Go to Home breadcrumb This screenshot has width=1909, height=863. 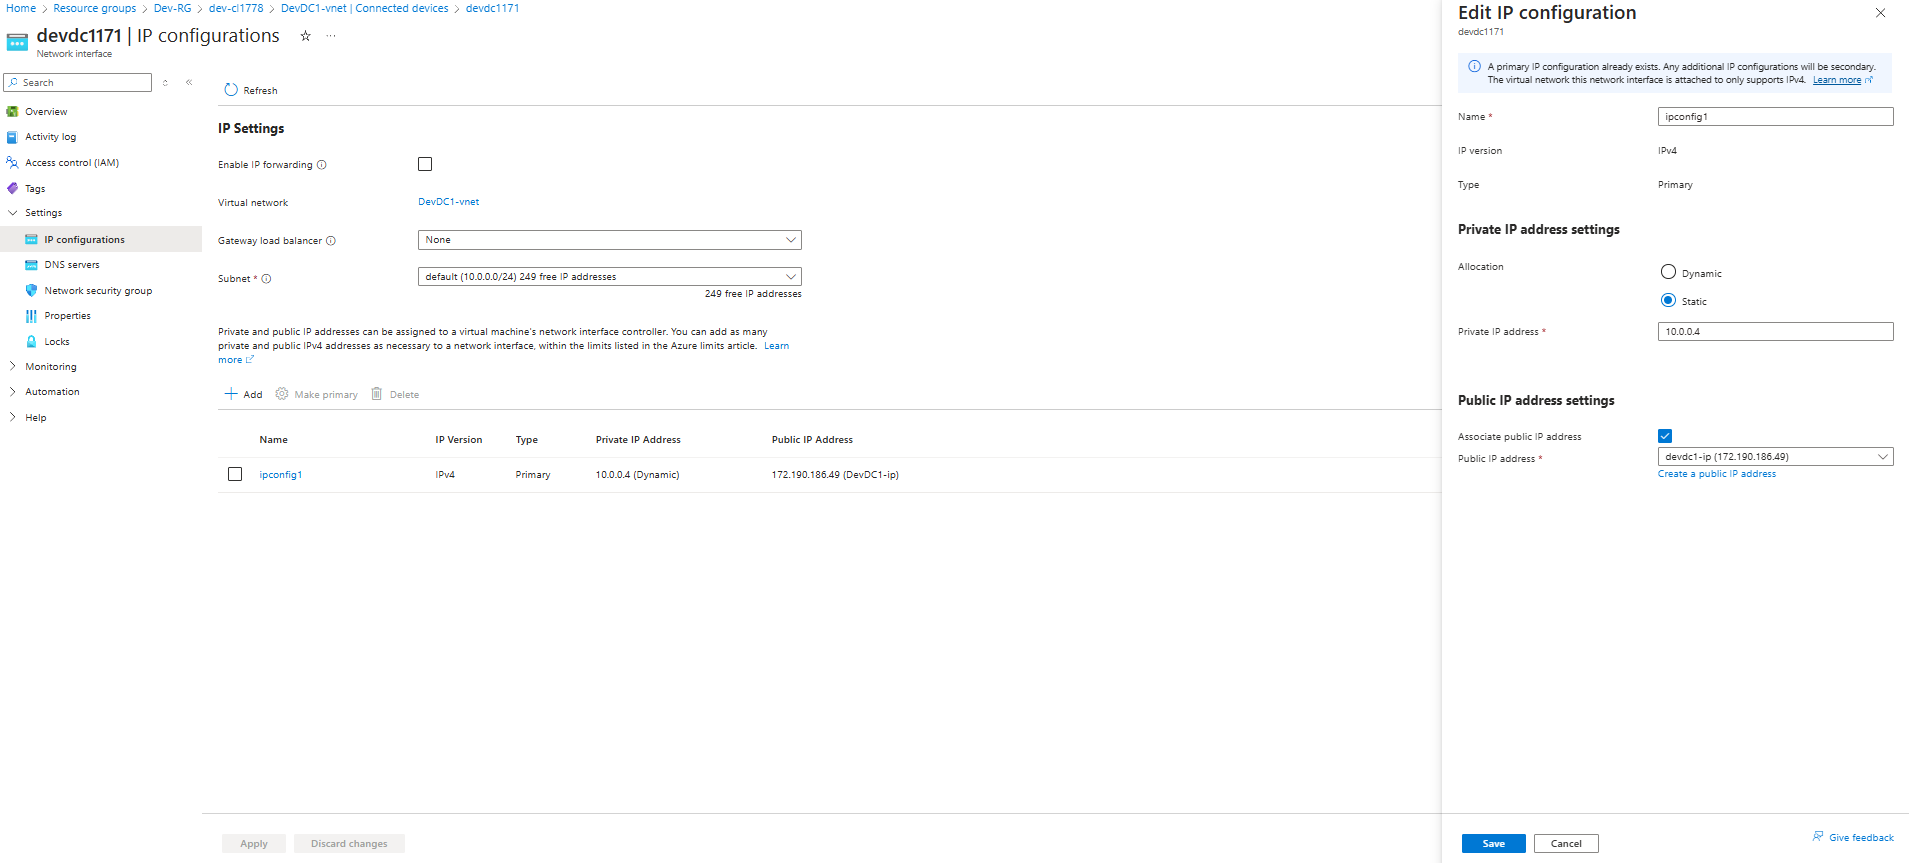(x=21, y=8)
